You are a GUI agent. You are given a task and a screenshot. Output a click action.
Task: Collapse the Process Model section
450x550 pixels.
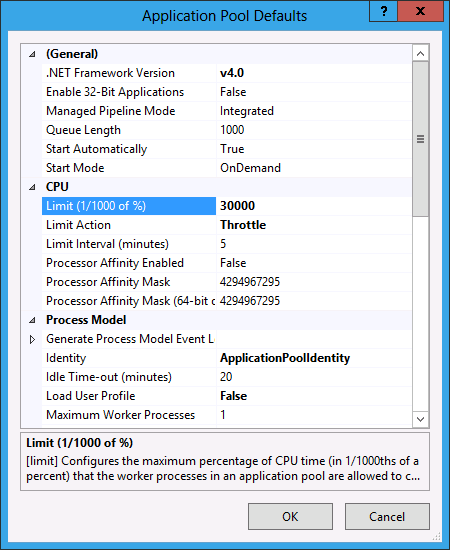click(32, 320)
